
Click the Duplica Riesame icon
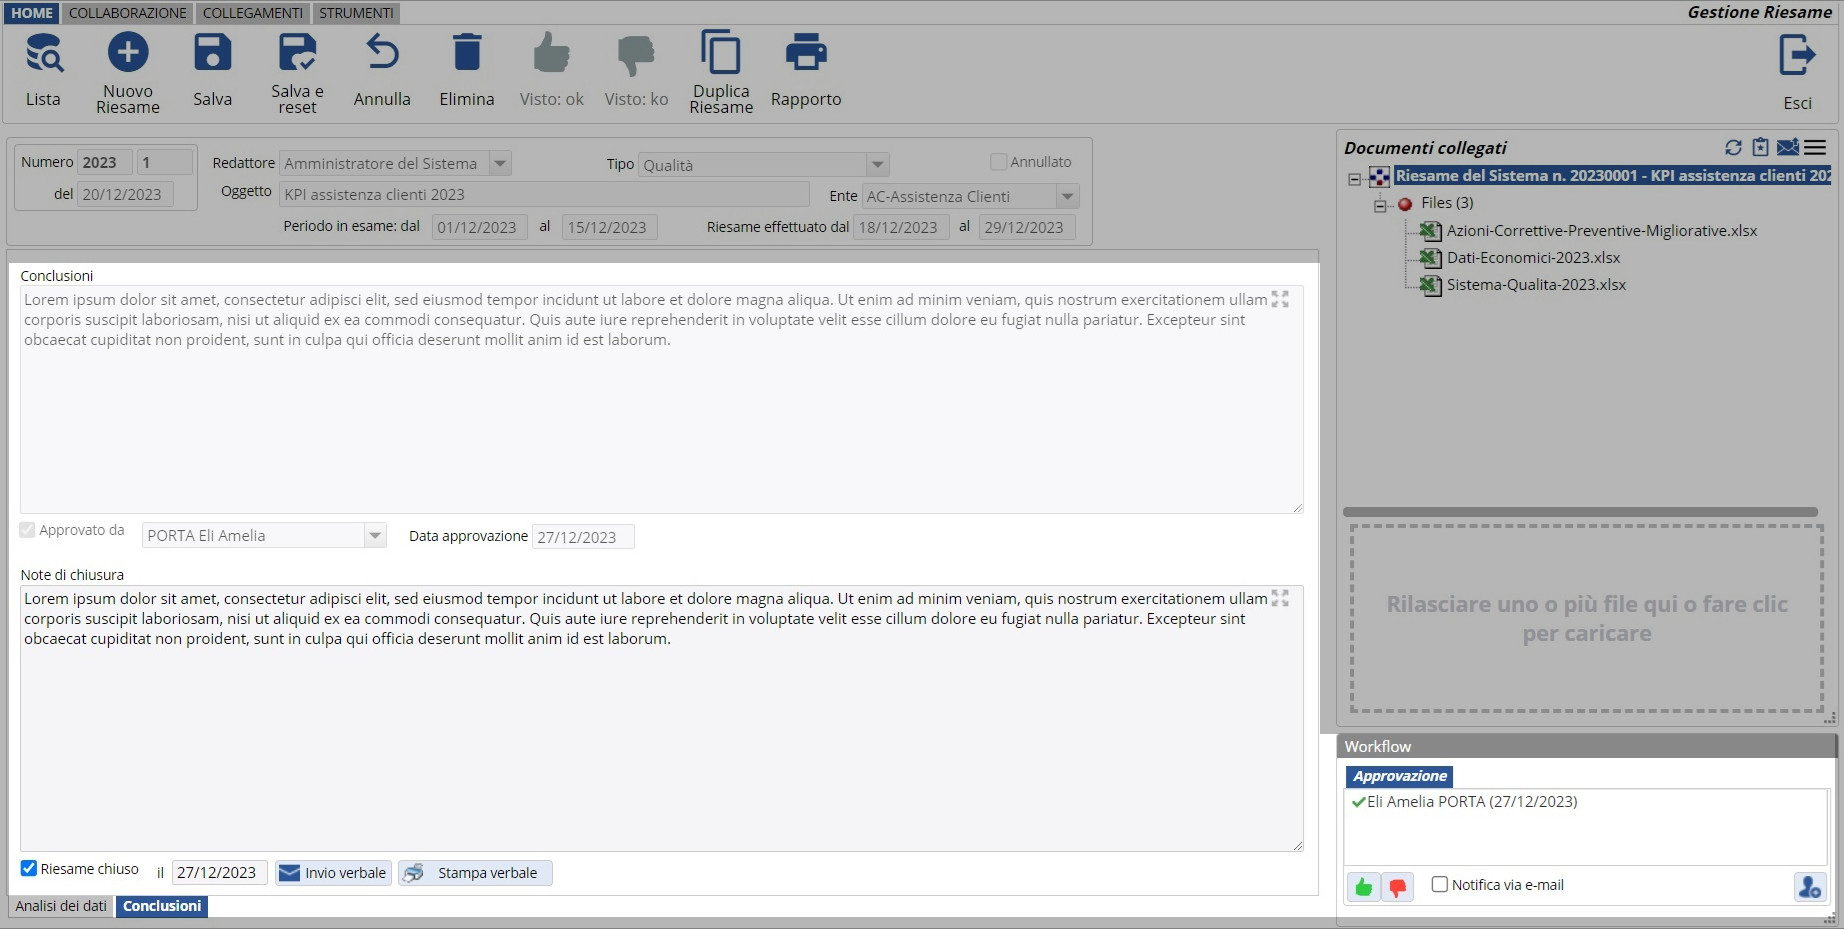click(720, 53)
